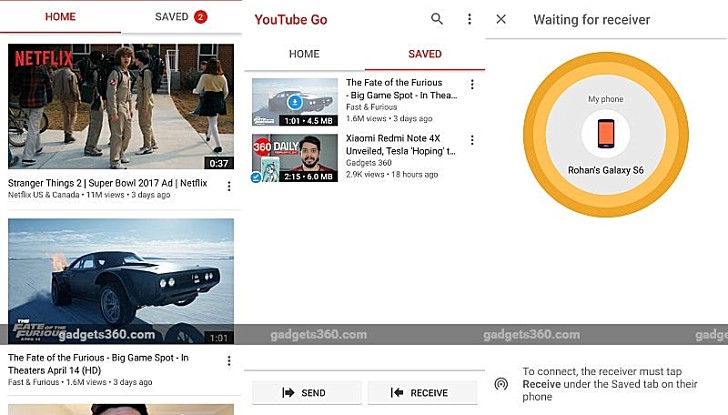Open options for Xiaomi Redmi Note 4X video

point(473,140)
